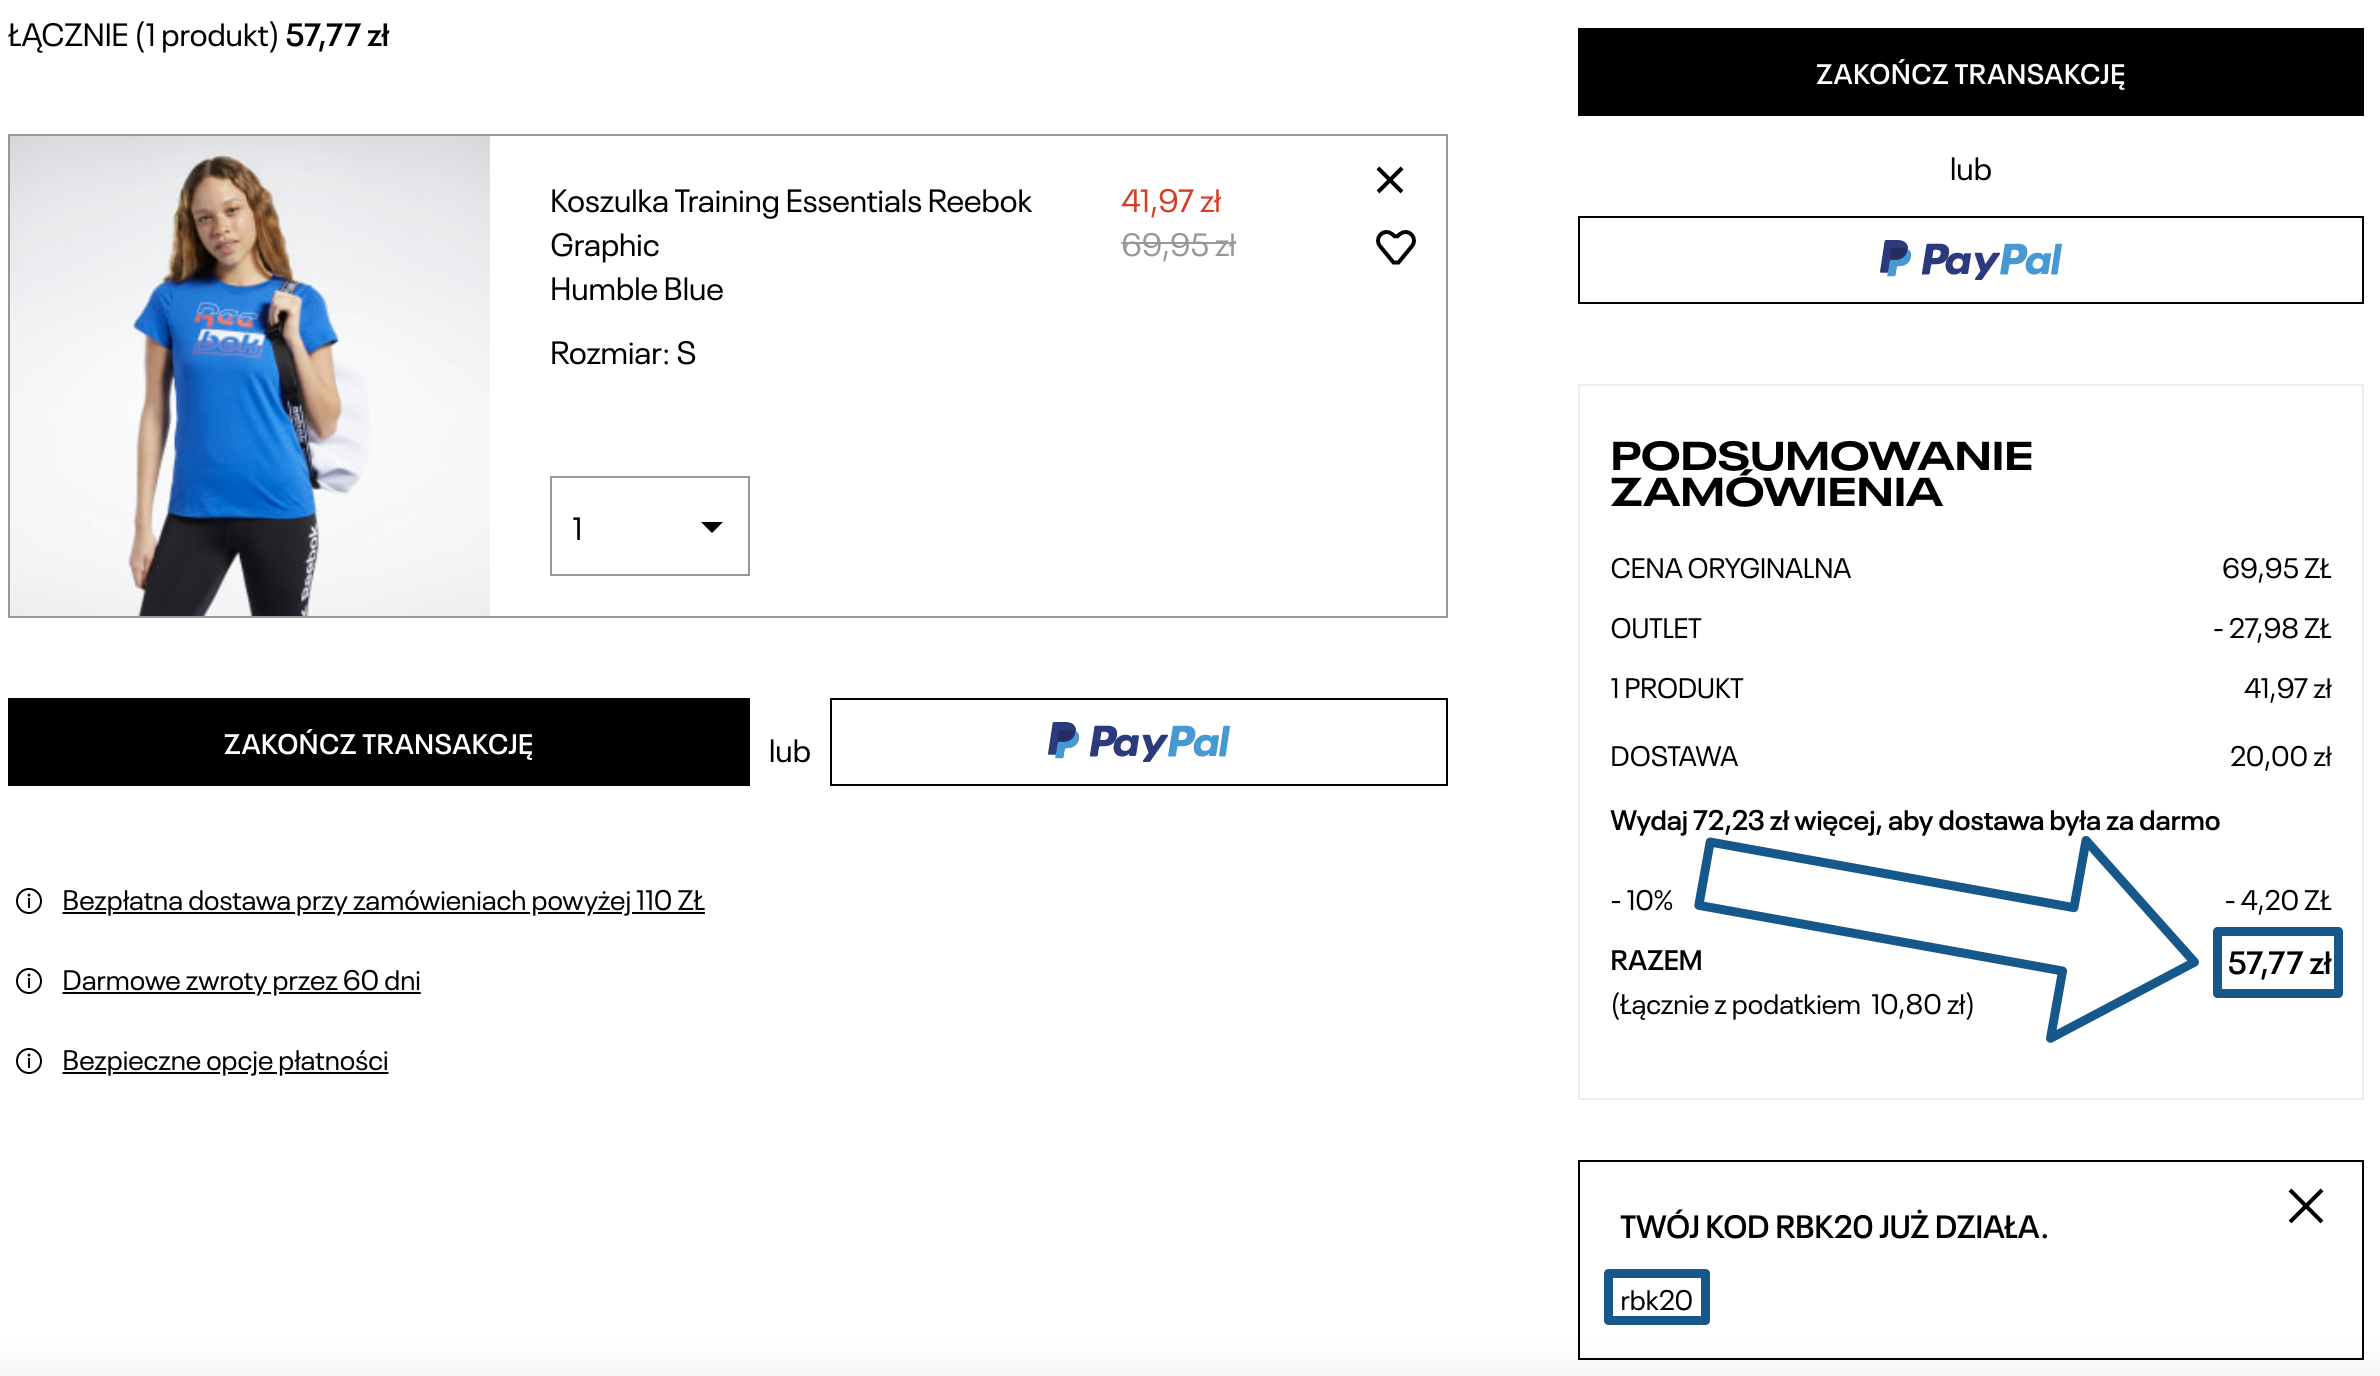Open Darmowe zwroty przez 60 dni link
The image size is (2380, 1376).
pyautogui.click(x=241, y=981)
